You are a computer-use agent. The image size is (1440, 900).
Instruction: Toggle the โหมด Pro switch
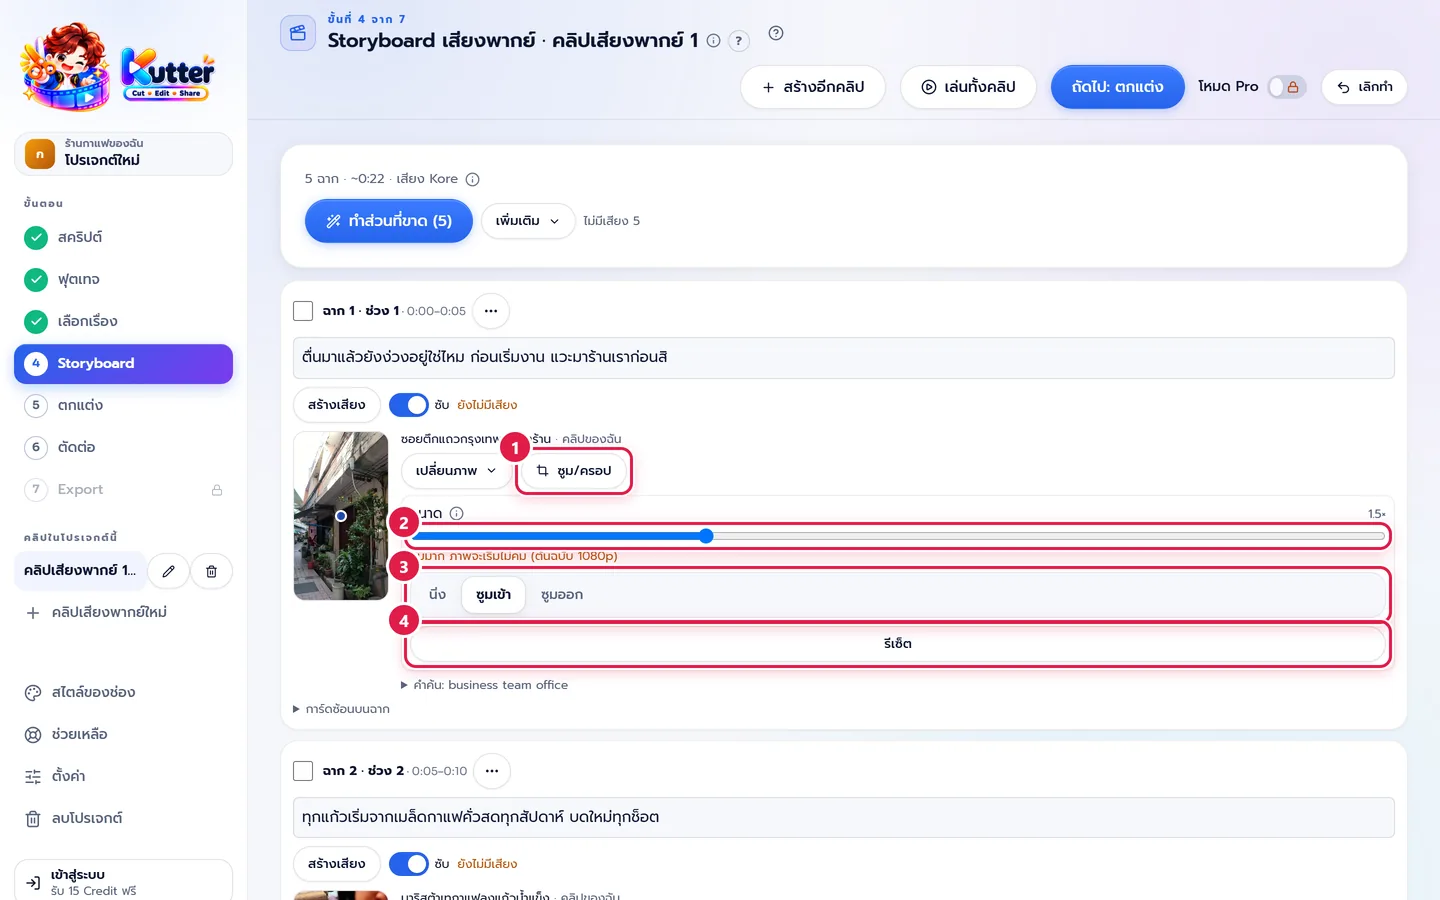(x=1287, y=87)
